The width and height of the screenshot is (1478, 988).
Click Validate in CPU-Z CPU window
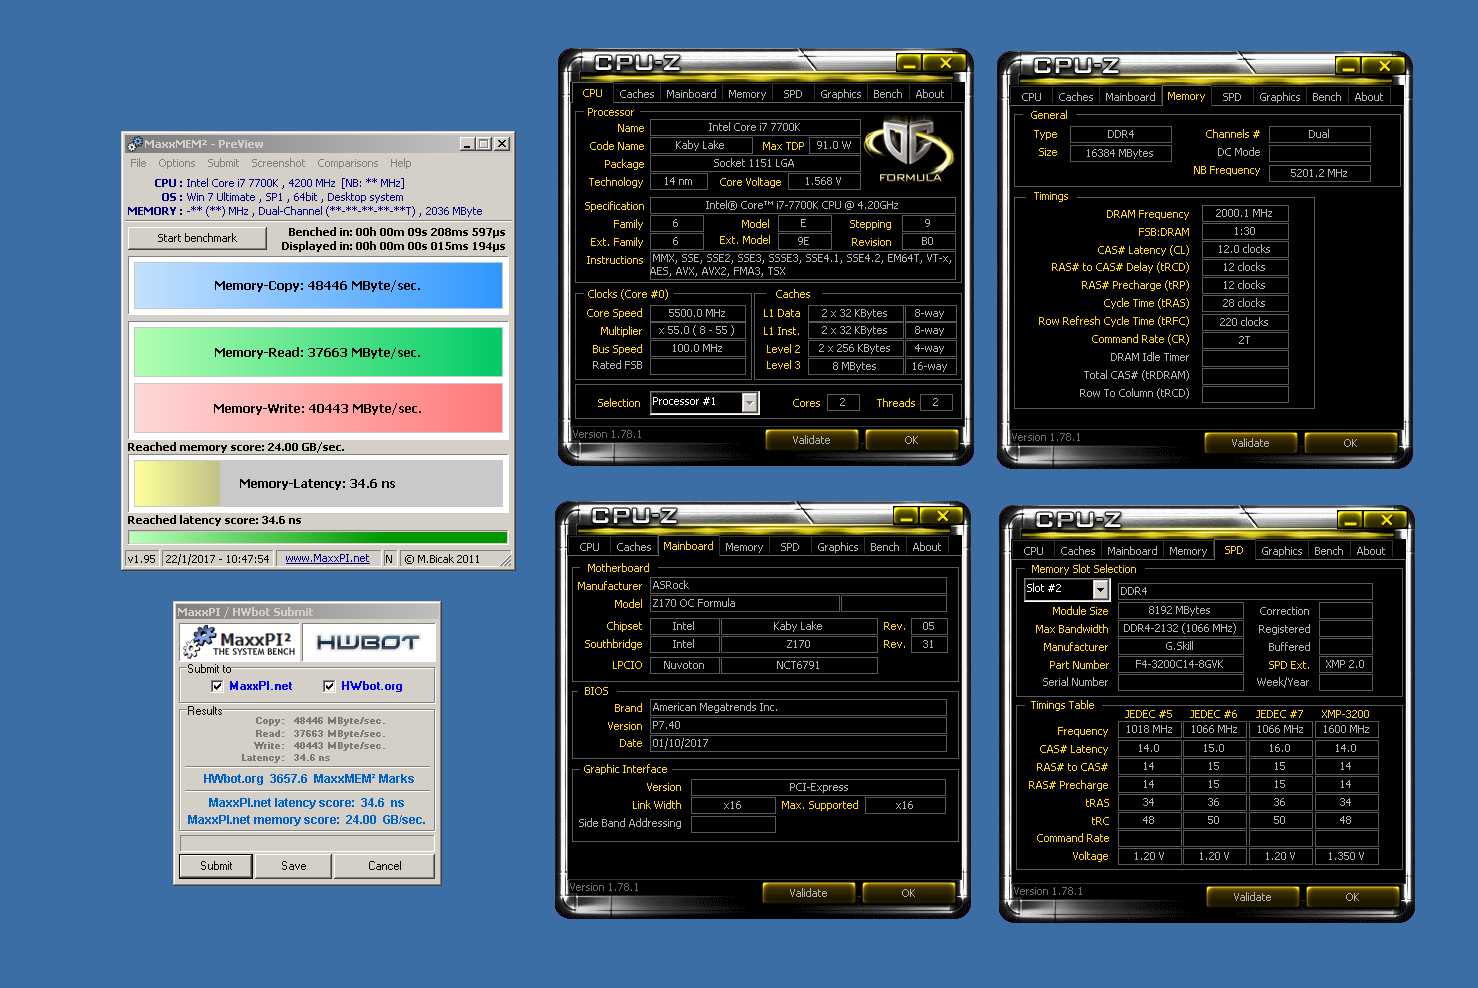[x=811, y=440]
